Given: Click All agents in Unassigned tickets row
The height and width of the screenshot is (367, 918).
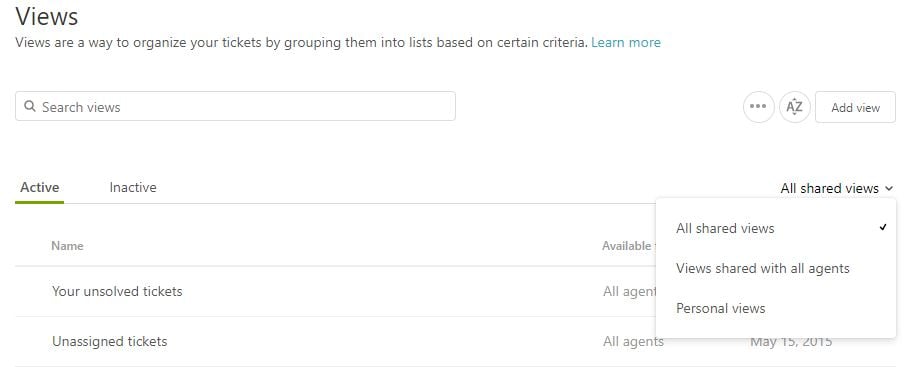Looking at the screenshot, I should (633, 341).
